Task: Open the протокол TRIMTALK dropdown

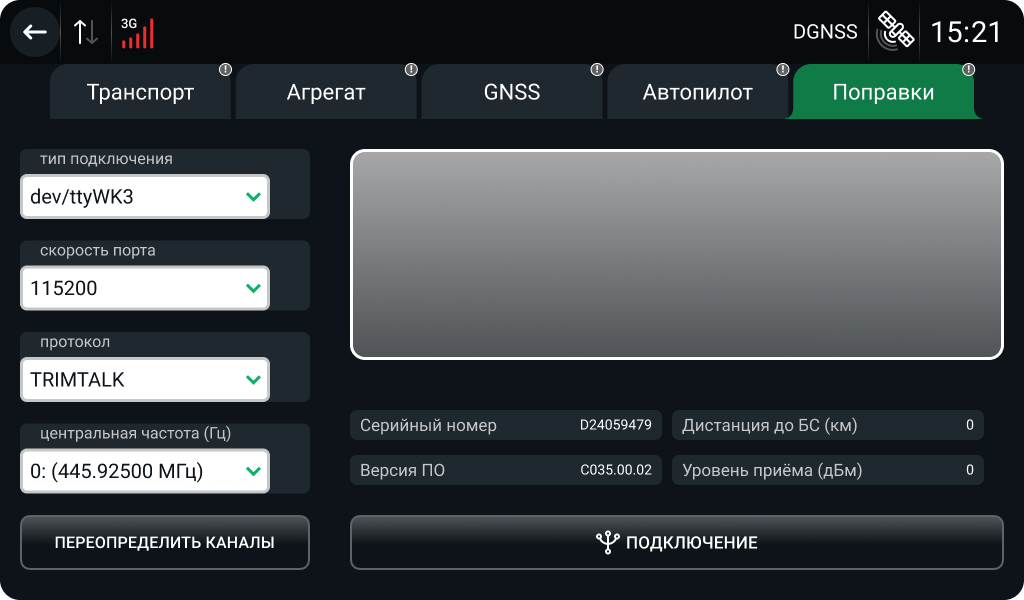Action: pos(145,380)
